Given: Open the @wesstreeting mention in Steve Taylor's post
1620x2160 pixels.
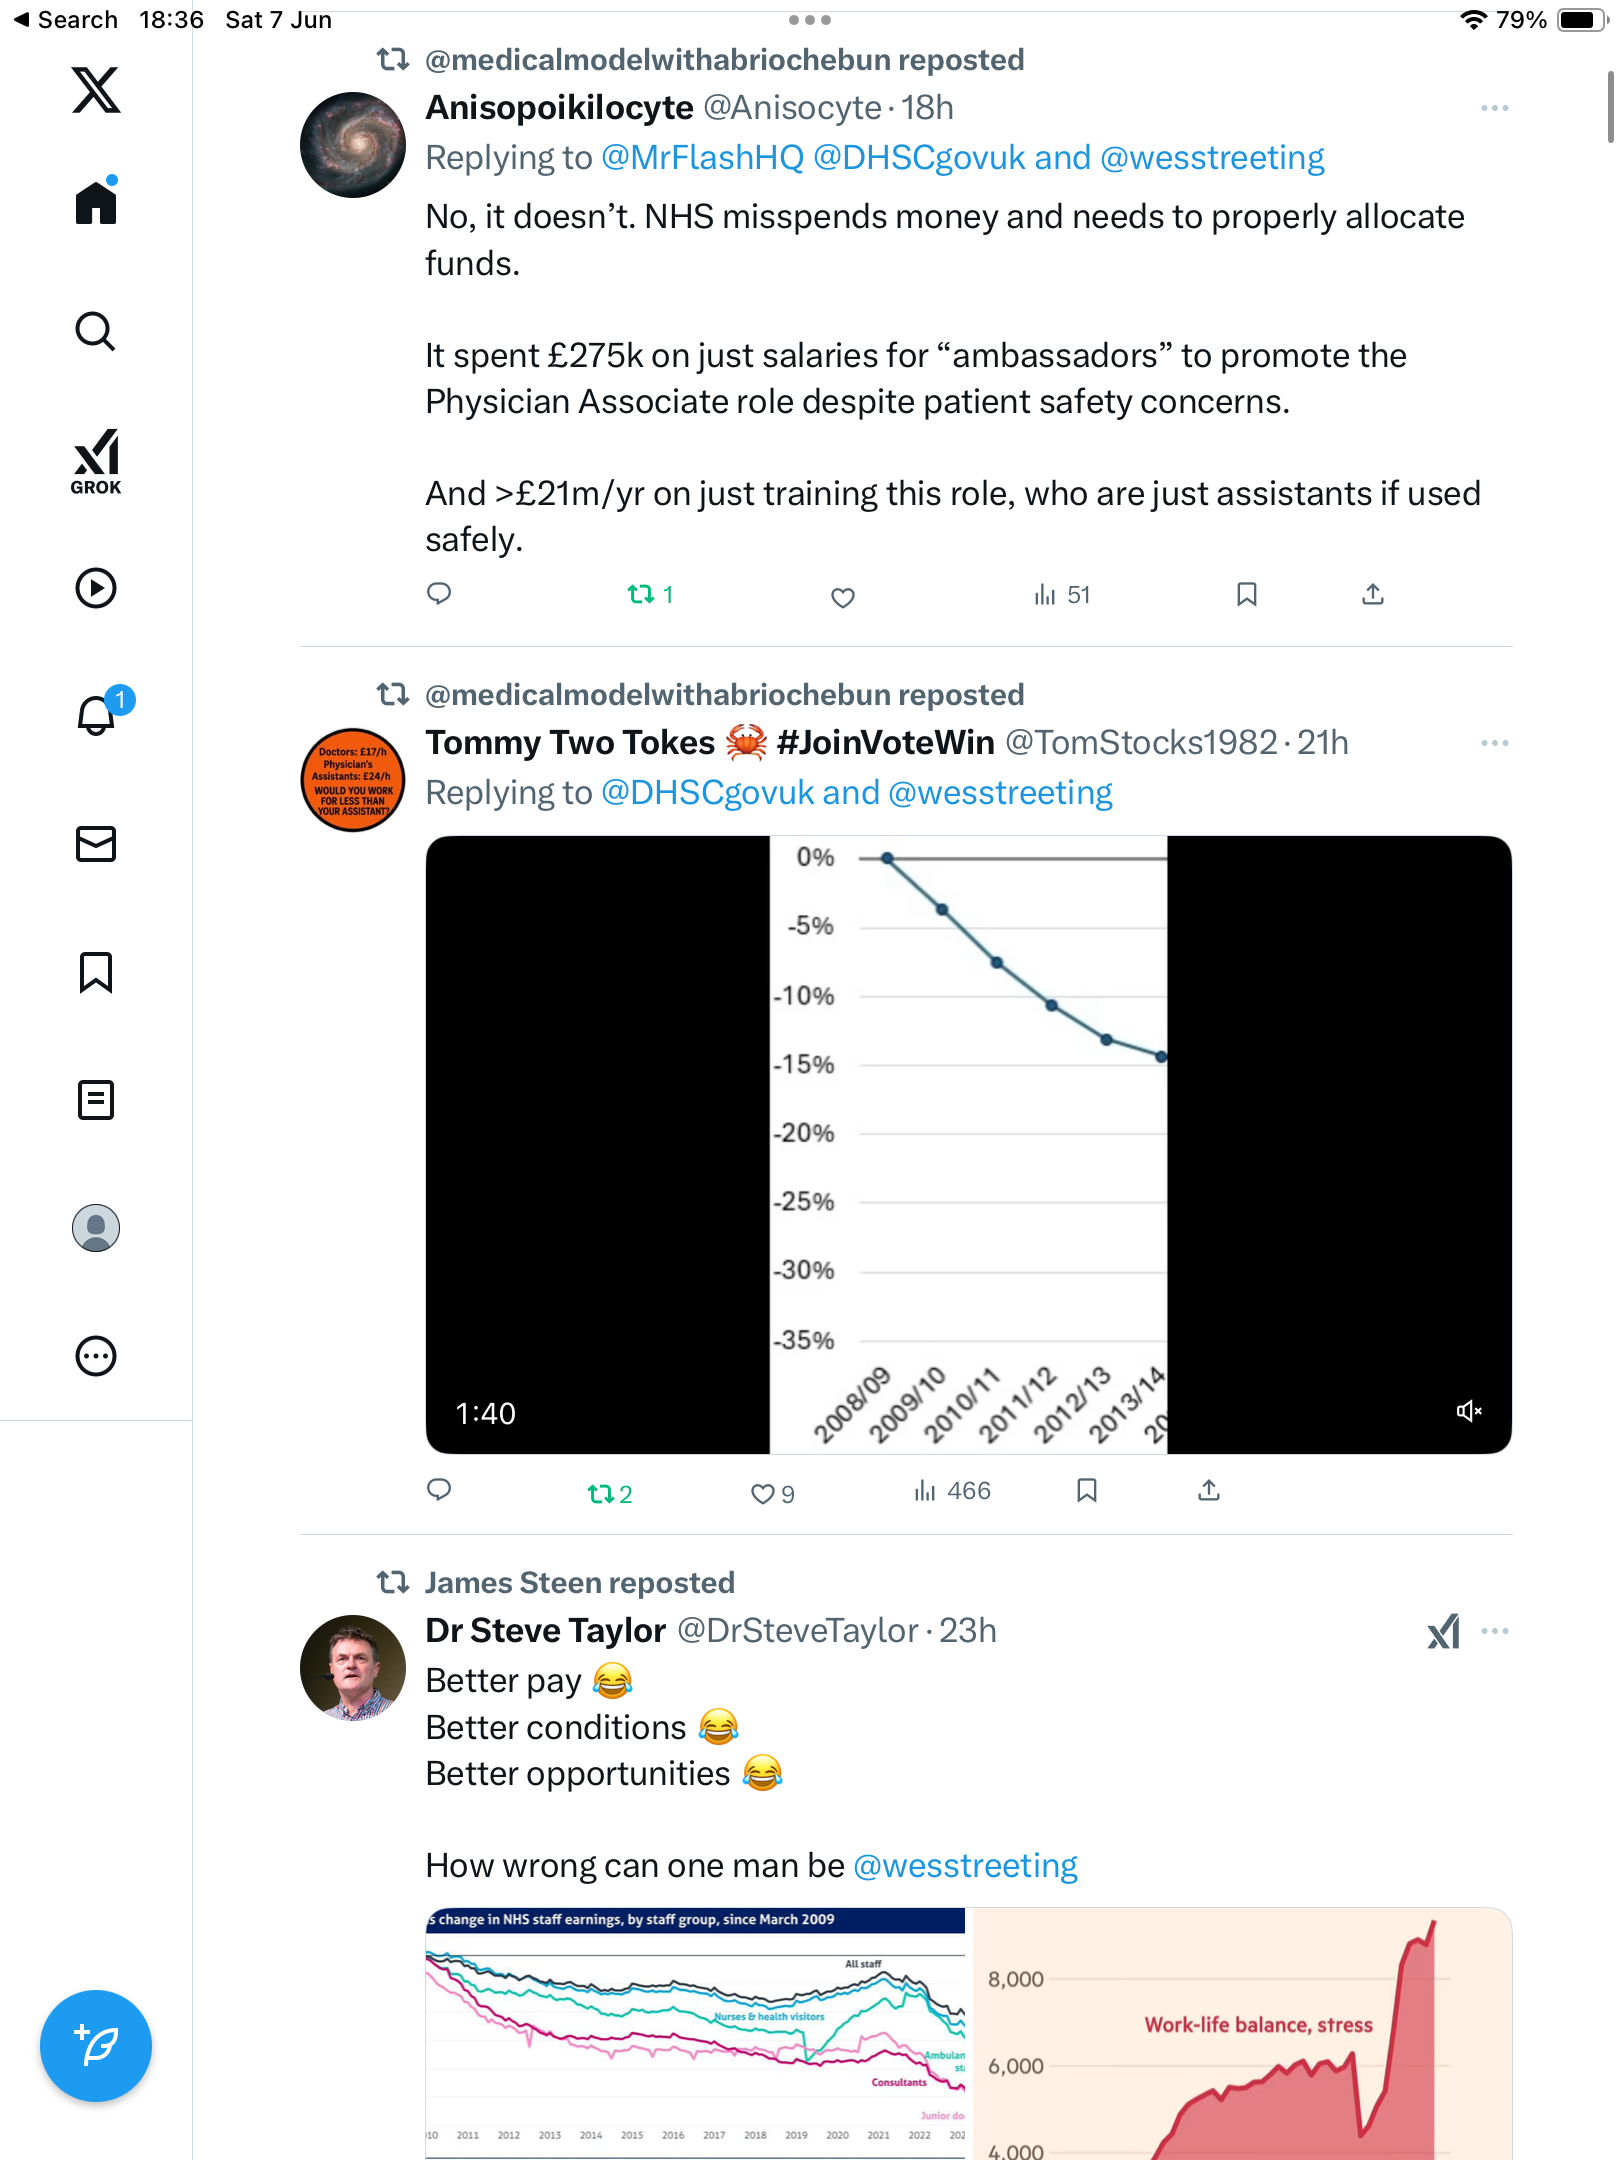Looking at the screenshot, I should (x=965, y=1866).
